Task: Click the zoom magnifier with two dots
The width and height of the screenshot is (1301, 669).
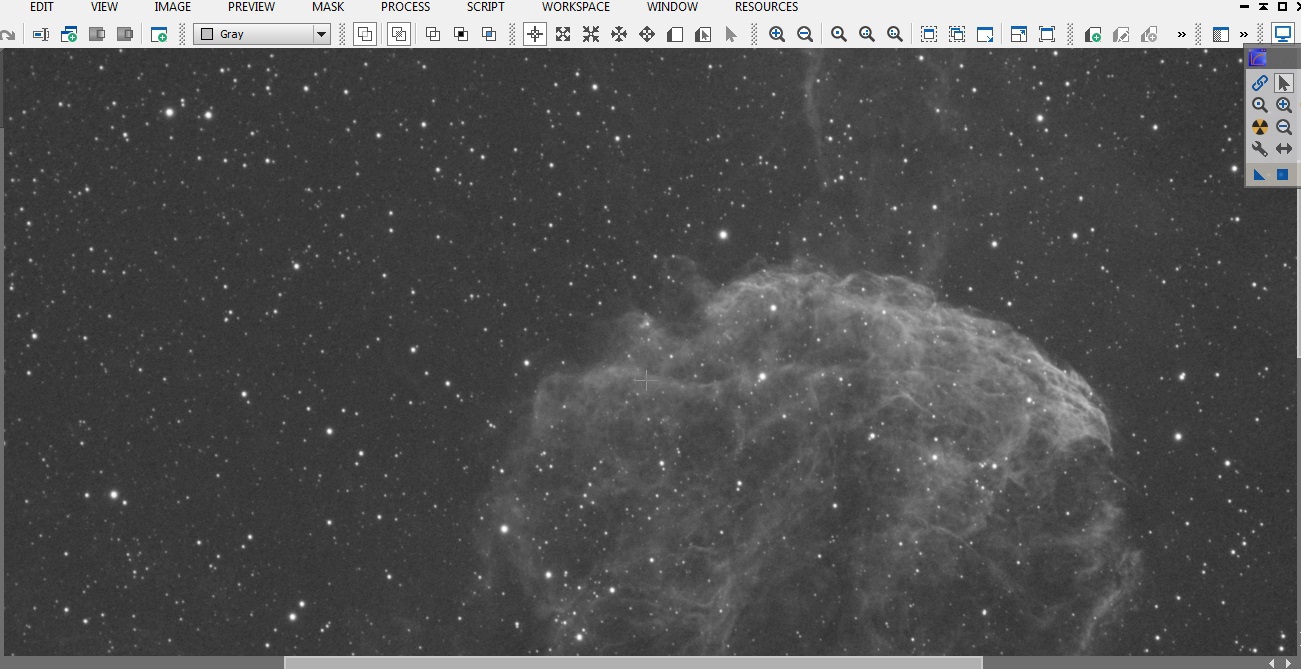Action: (x=867, y=34)
